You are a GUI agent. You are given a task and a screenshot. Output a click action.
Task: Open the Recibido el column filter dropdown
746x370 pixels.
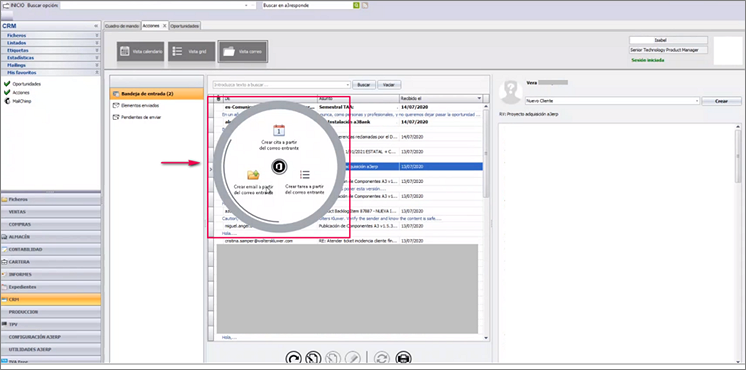478,98
